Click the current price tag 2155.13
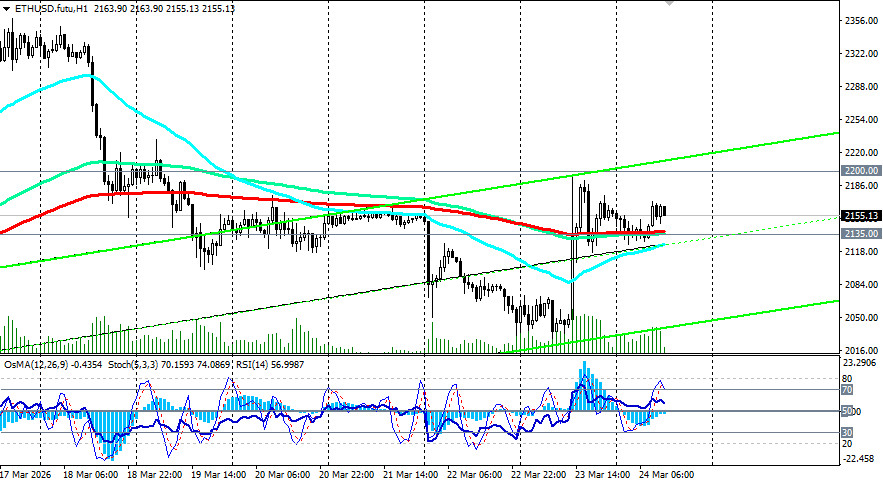 (x=861, y=216)
